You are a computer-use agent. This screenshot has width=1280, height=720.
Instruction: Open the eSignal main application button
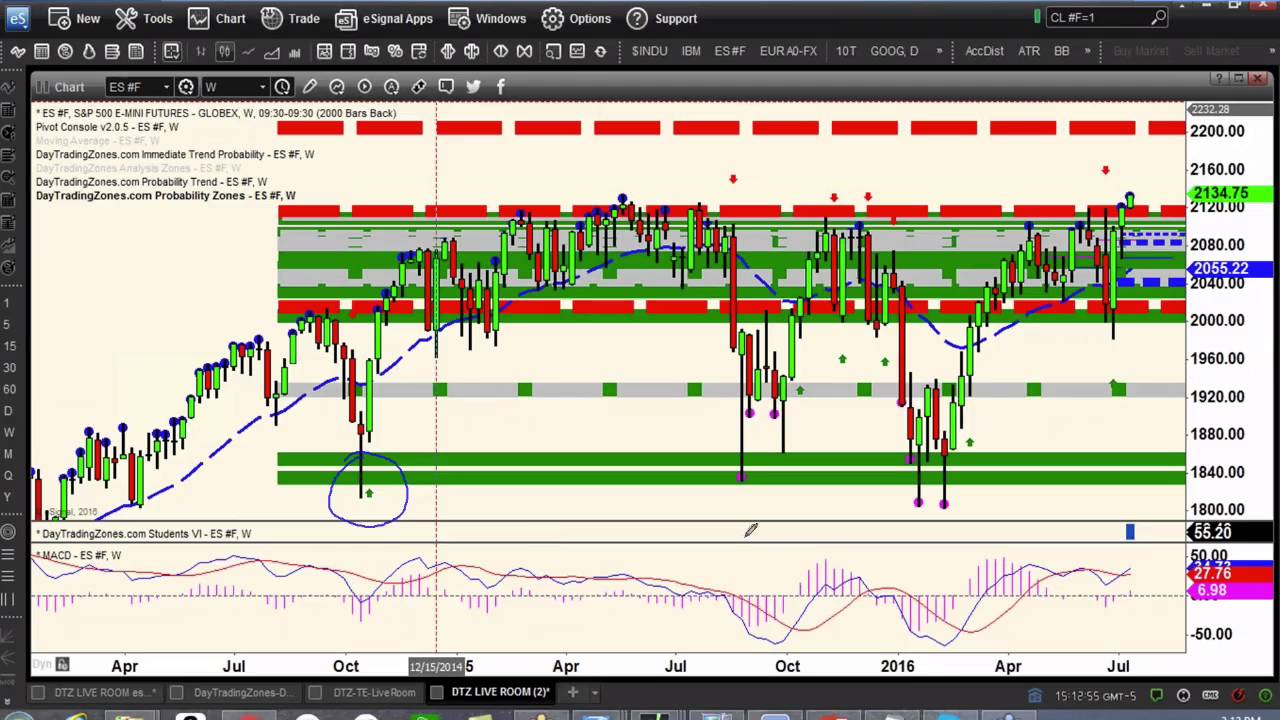[x=19, y=18]
